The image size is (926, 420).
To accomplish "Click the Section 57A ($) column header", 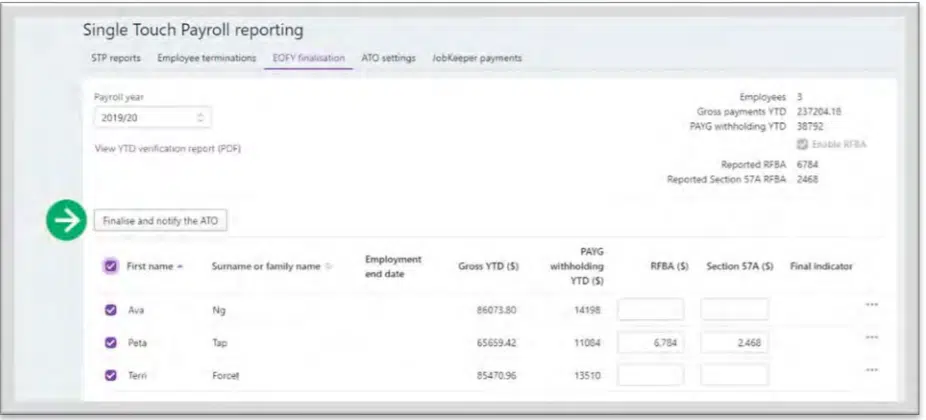I will (x=740, y=266).
